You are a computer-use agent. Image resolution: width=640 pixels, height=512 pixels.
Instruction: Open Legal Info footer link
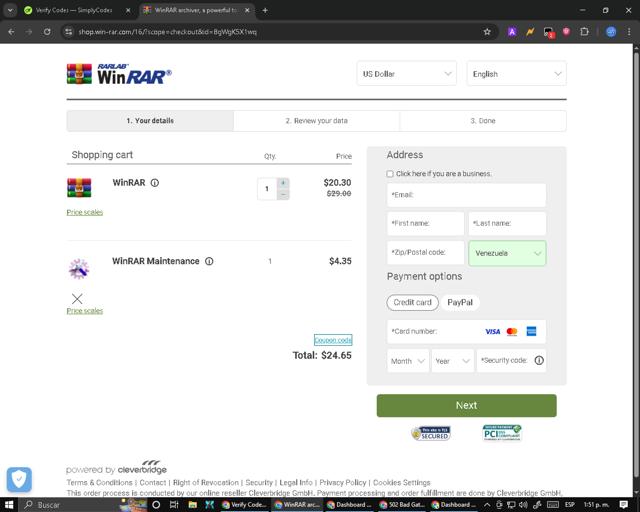point(296,483)
